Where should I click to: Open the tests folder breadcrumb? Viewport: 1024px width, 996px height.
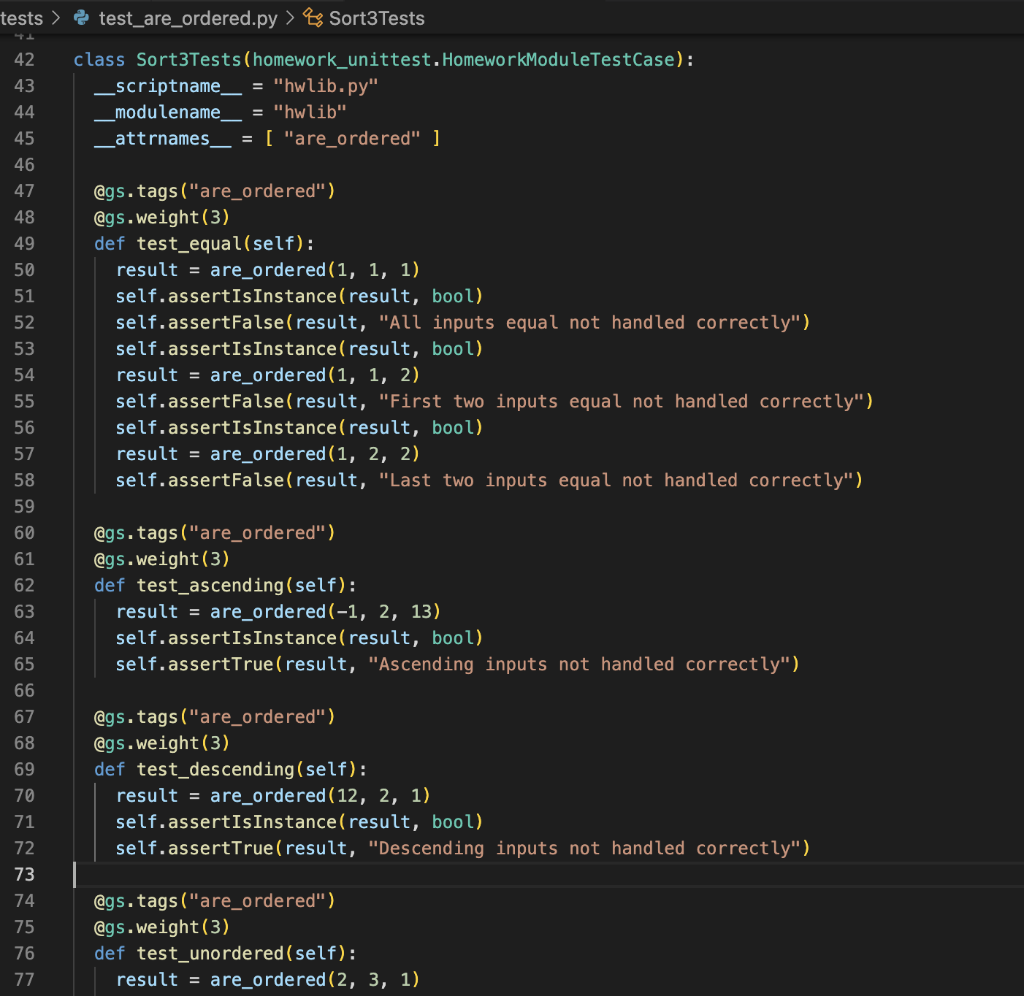point(22,18)
